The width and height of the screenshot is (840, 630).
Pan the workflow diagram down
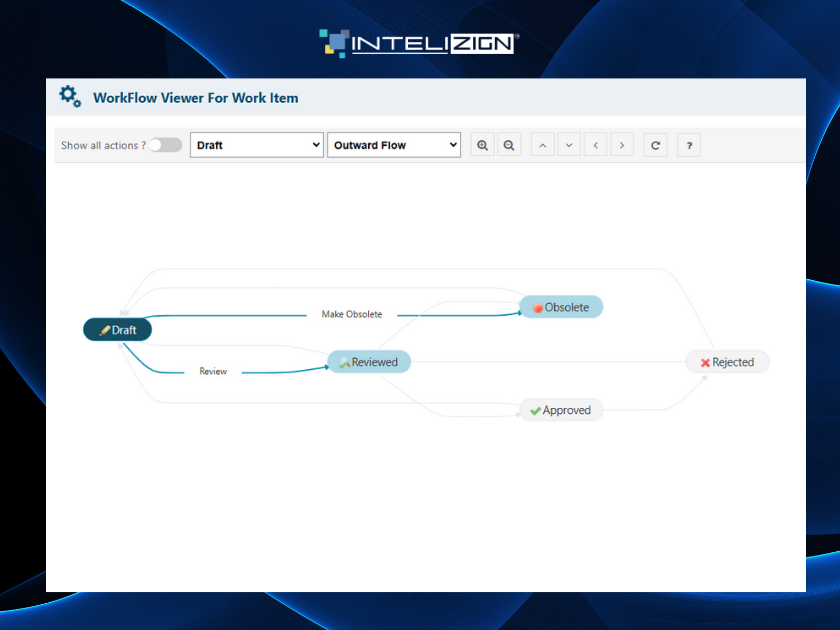pyautogui.click(x=569, y=145)
